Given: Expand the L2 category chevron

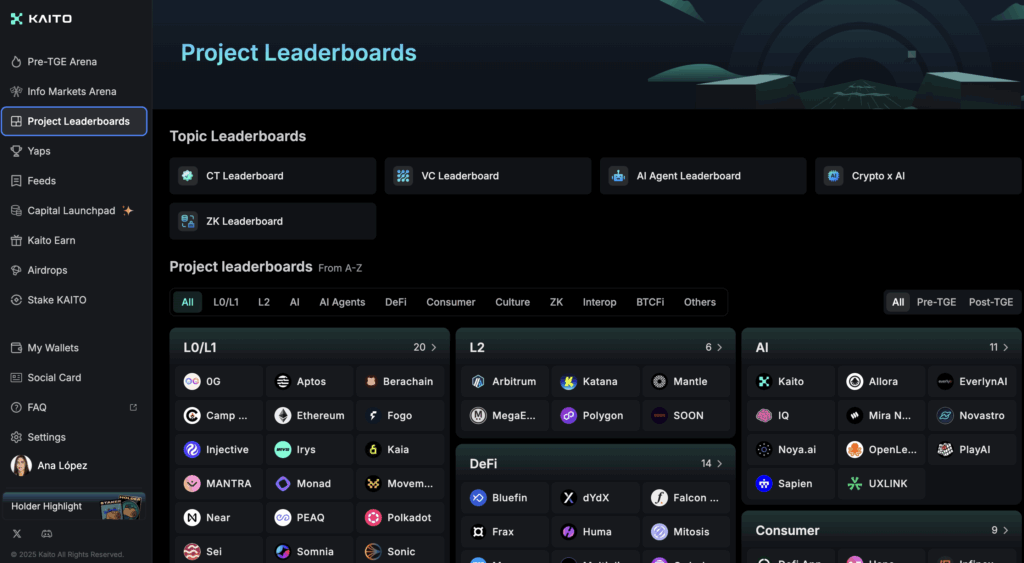Looking at the screenshot, I should 720,348.
